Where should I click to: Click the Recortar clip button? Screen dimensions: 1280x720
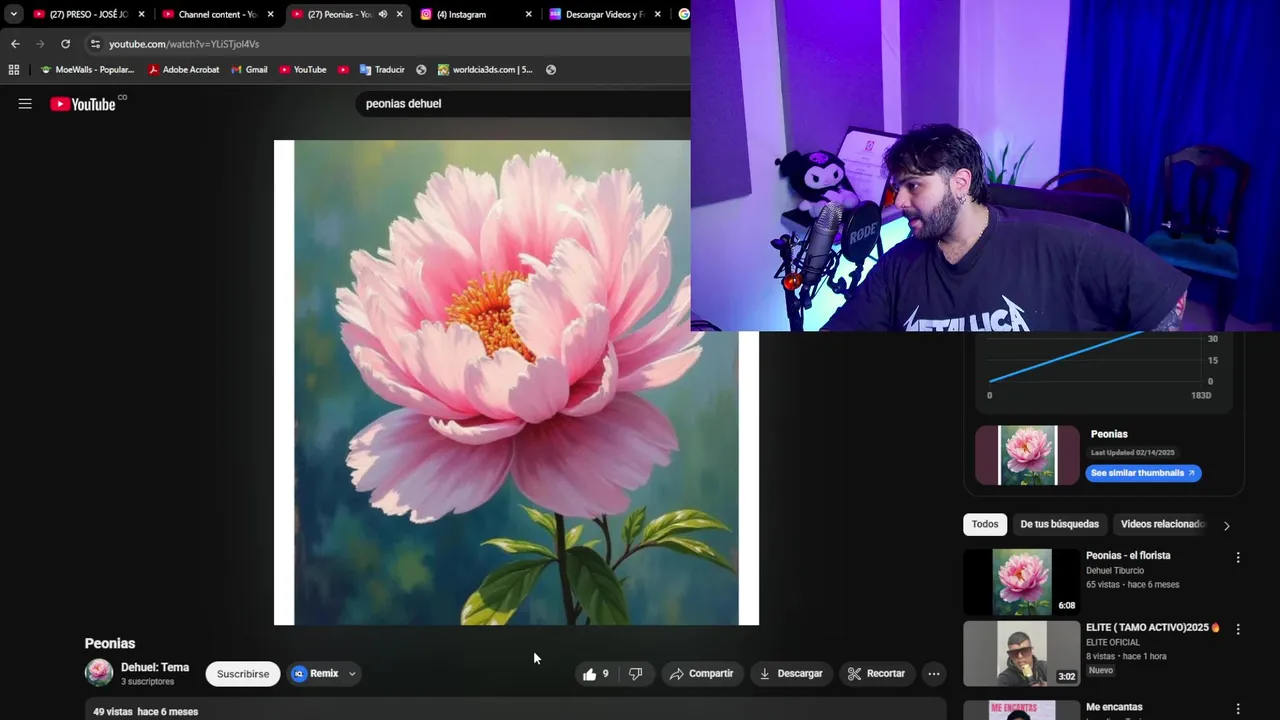coord(876,674)
